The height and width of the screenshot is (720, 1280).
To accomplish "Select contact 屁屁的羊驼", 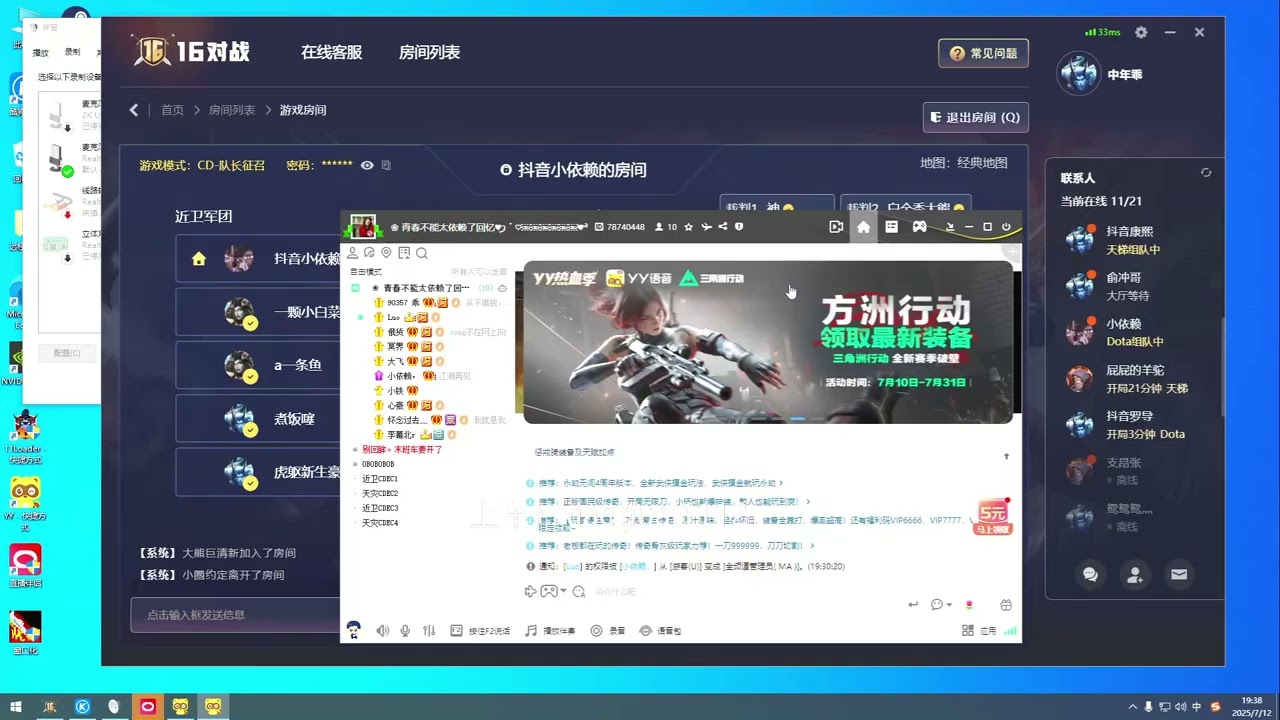I will [1135, 379].
